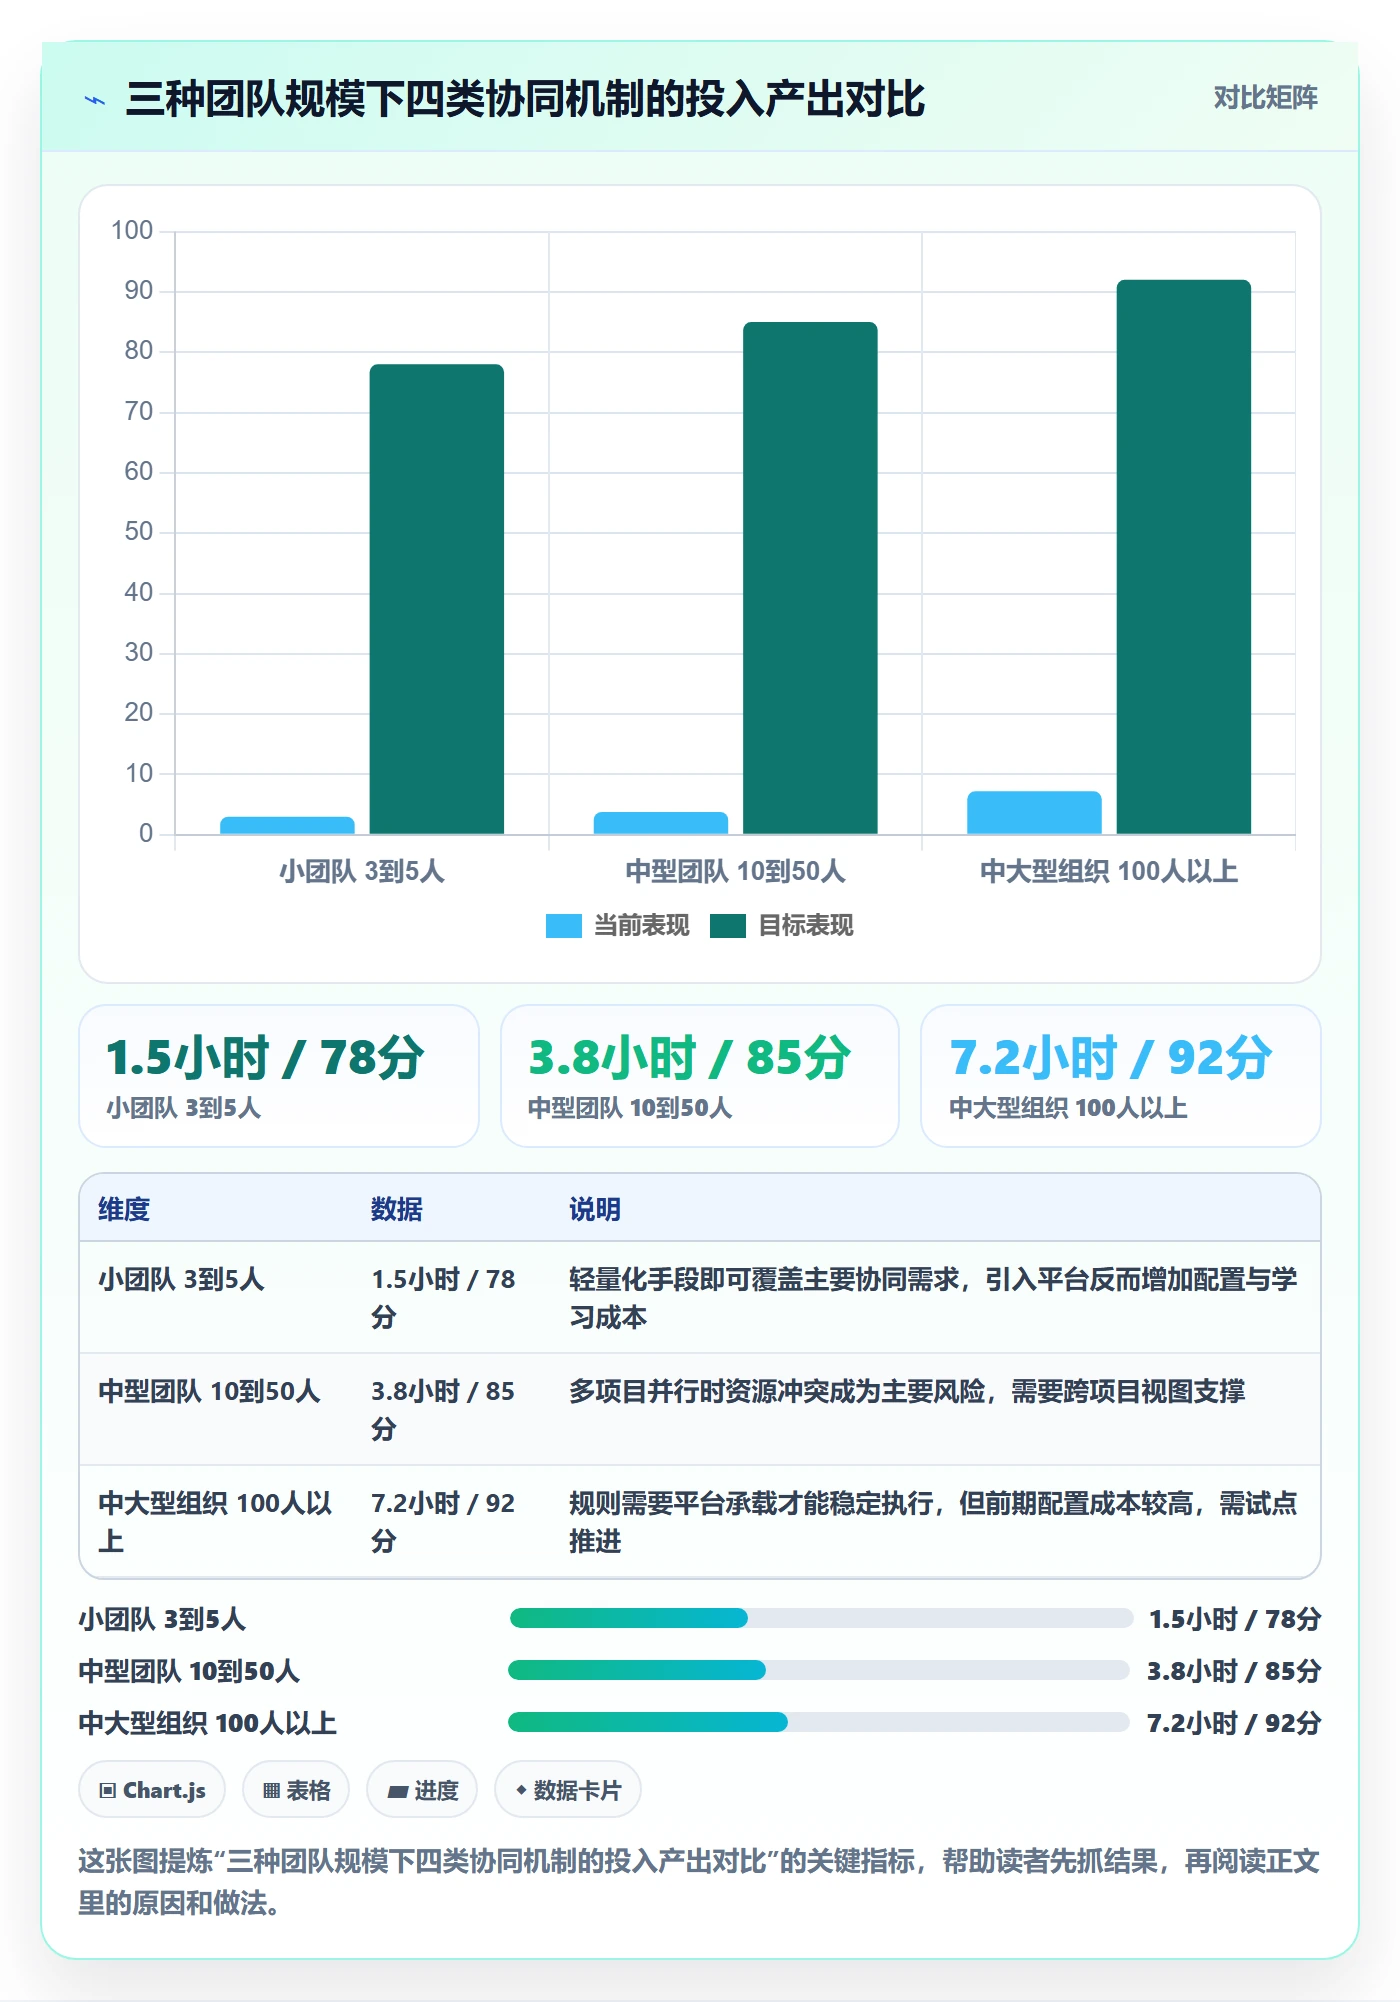
Task: Click the footer caption starting 这张图提炼
Action: click(699, 1881)
